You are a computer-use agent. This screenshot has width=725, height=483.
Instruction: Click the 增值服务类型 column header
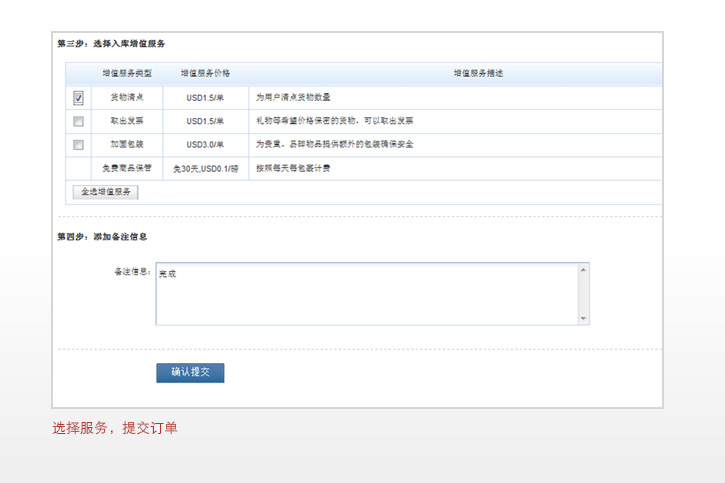[126, 74]
